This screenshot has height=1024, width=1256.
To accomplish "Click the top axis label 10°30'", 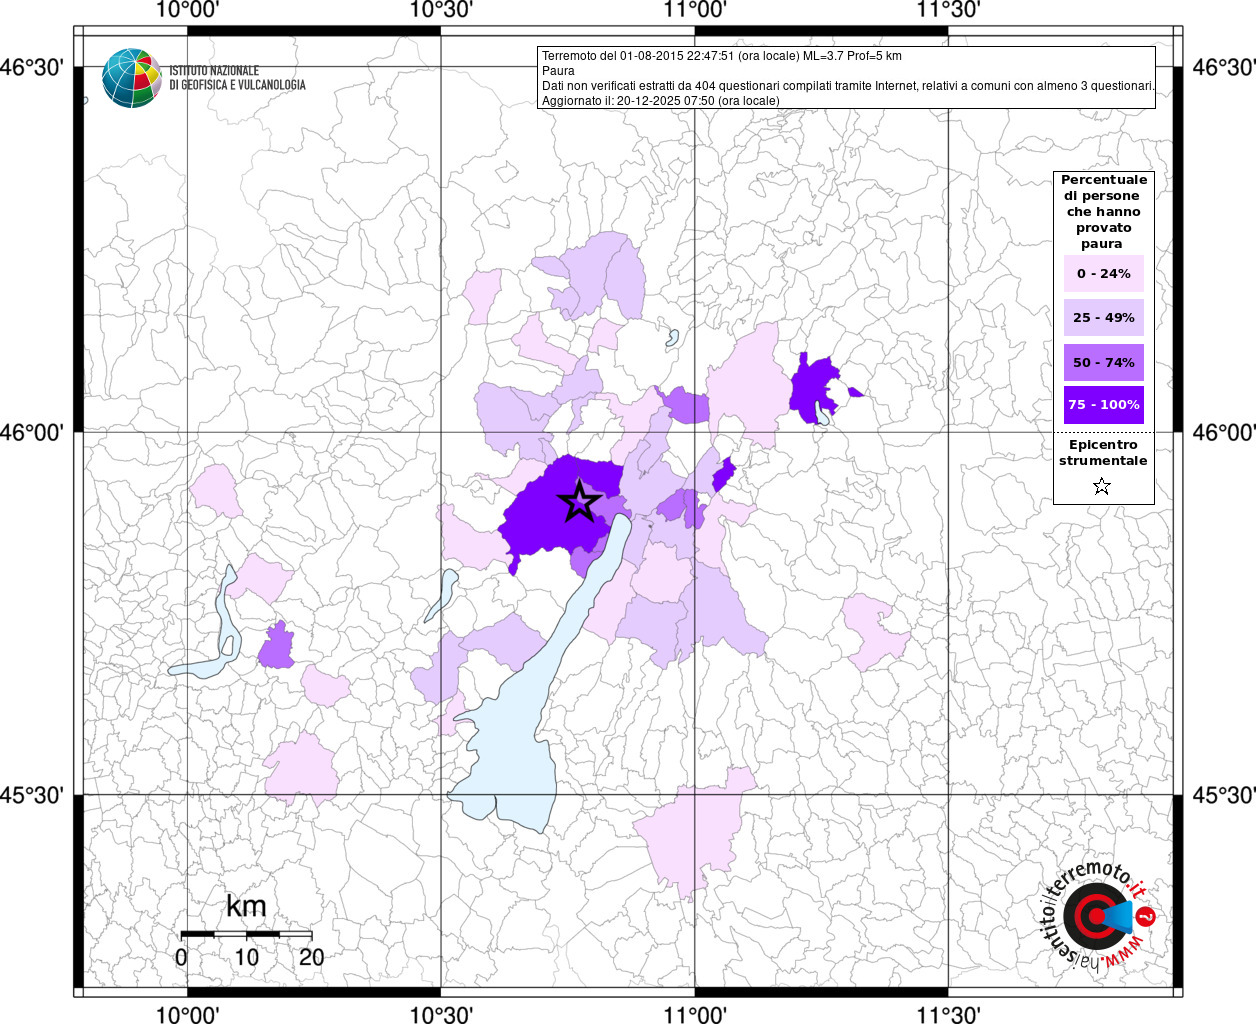I will pyautogui.click(x=441, y=11).
